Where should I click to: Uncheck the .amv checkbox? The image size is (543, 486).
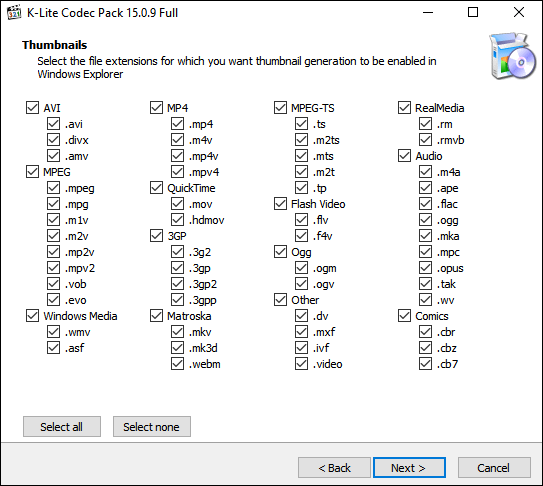pyautogui.click(x=53, y=156)
